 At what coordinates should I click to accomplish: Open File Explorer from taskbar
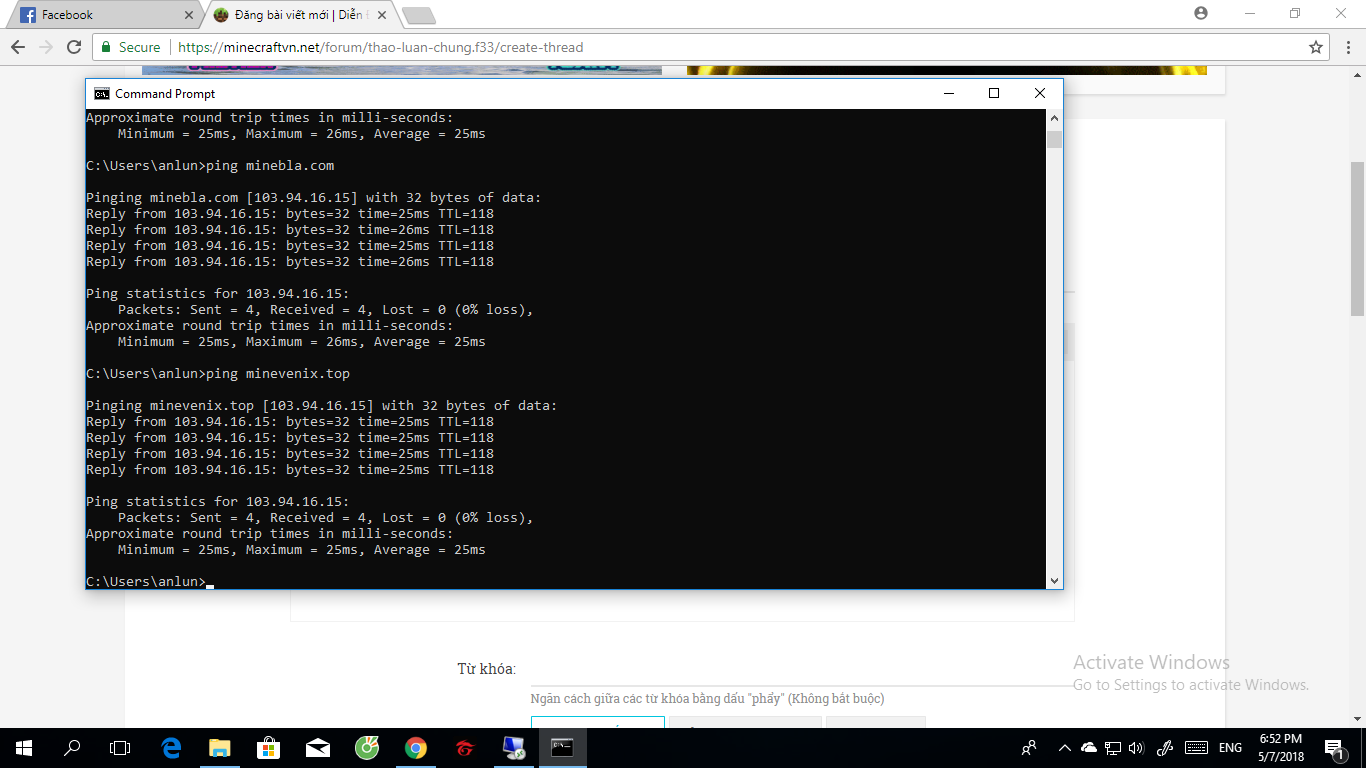click(x=219, y=747)
